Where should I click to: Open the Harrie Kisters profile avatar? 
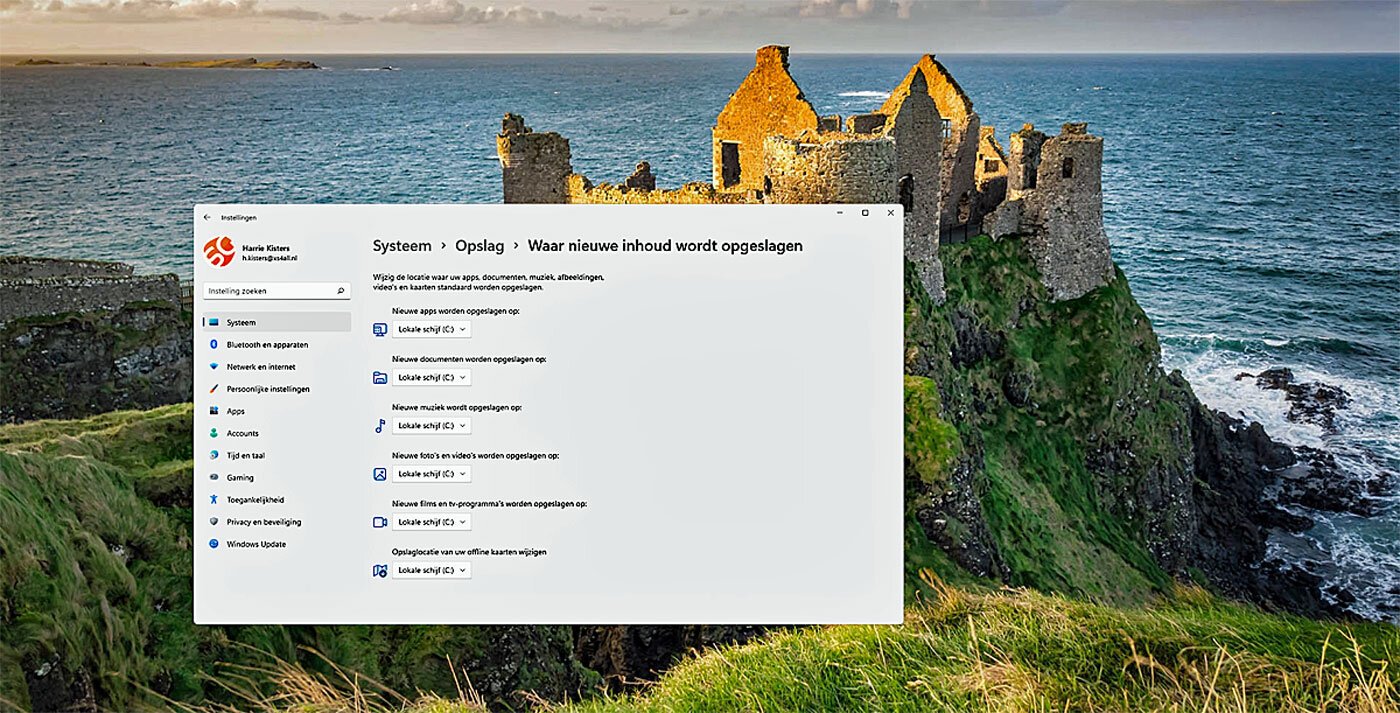[219, 251]
